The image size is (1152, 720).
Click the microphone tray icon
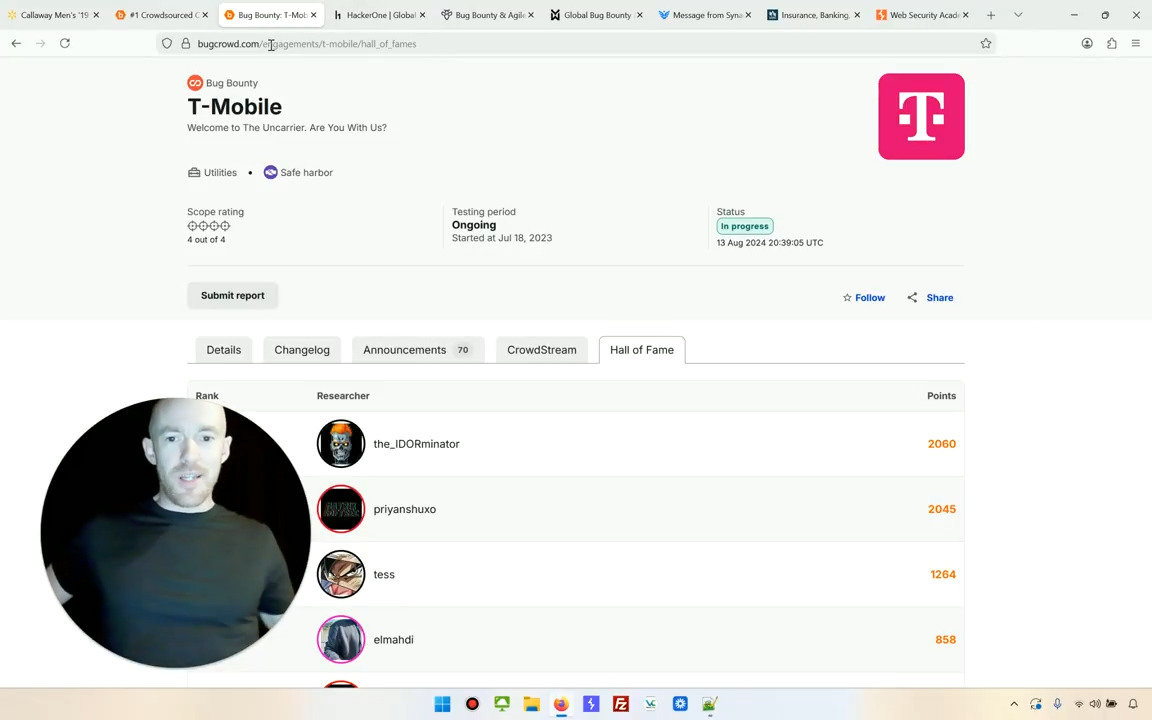(x=1057, y=704)
